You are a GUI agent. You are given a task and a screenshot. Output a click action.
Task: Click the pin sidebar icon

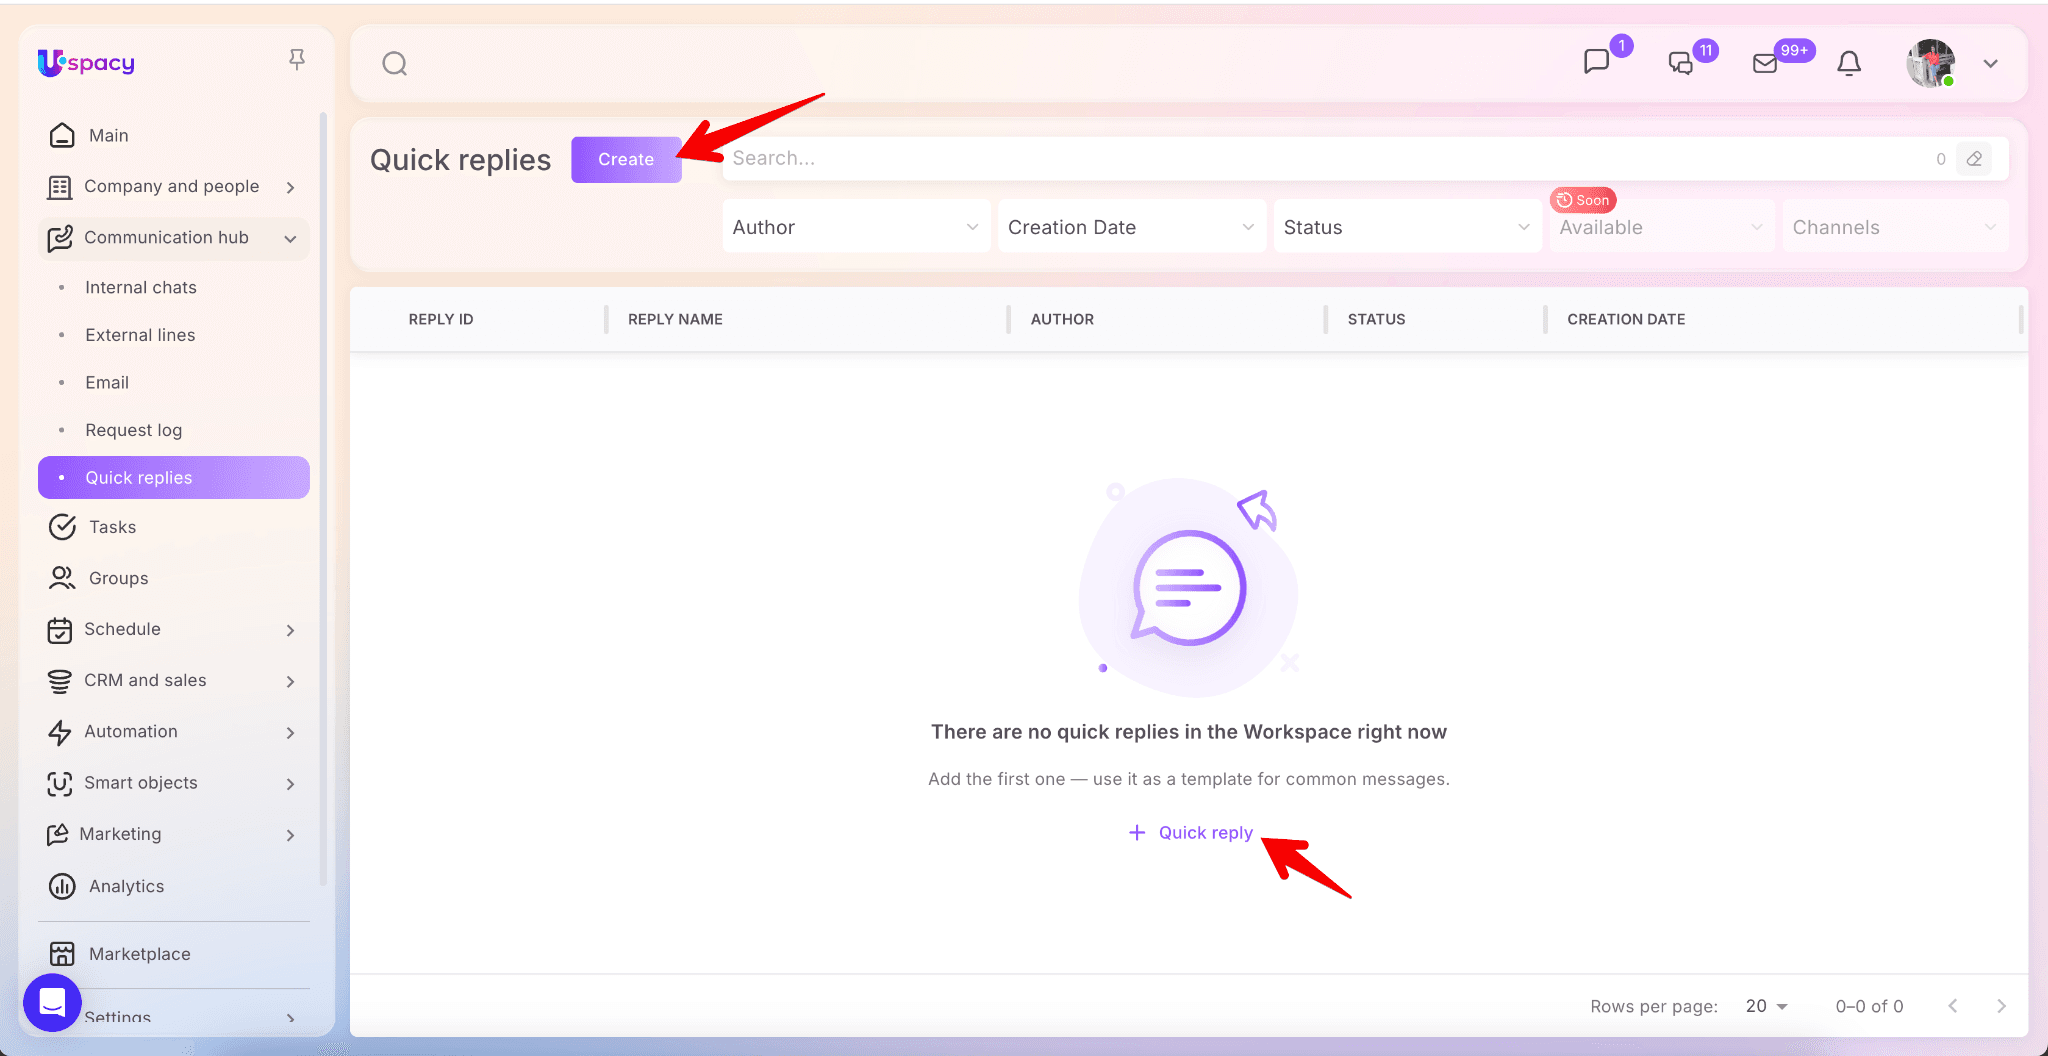coord(297,60)
